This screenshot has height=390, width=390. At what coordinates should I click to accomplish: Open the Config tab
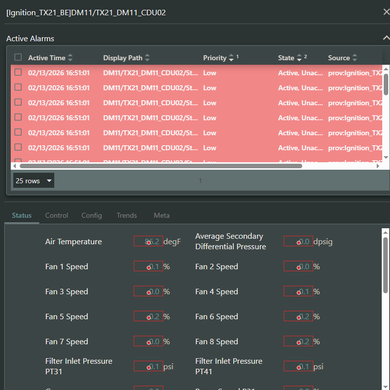tap(92, 215)
